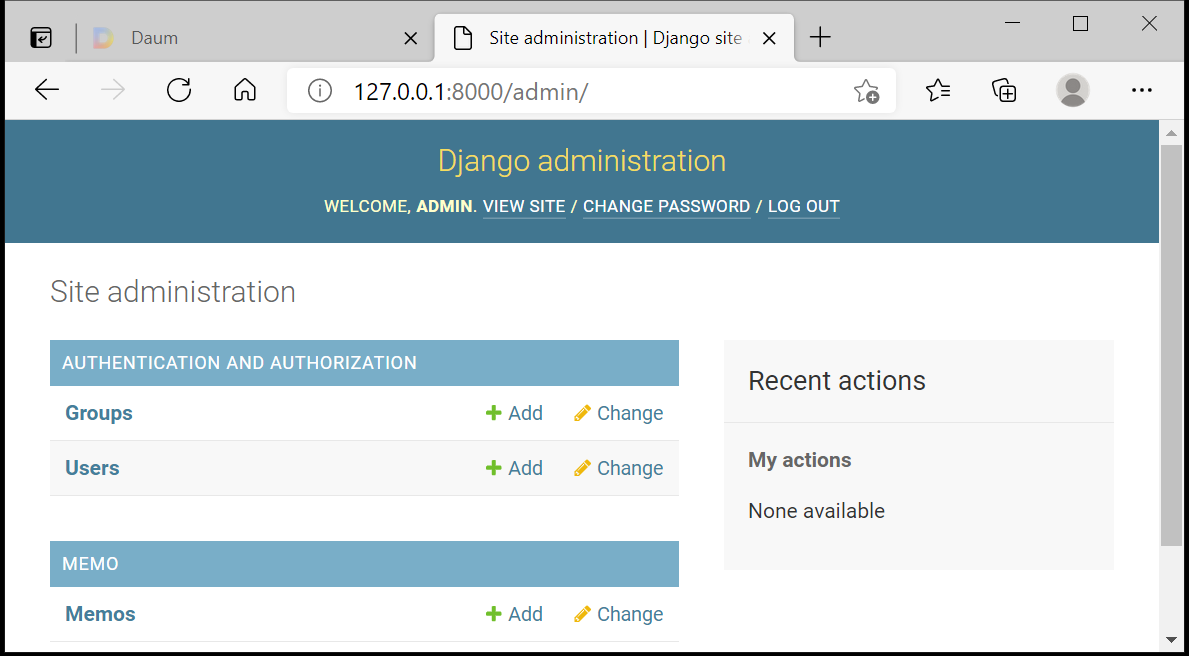Open the Users model link

[93, 468]
